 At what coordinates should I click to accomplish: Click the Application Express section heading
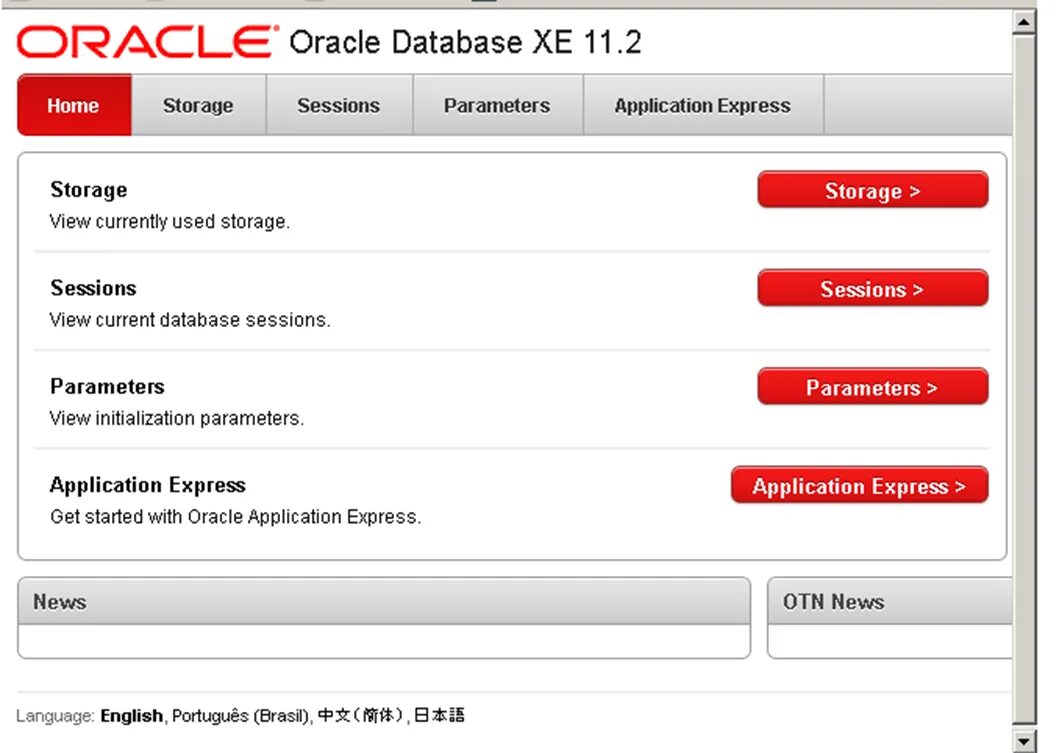click(148, 485)
